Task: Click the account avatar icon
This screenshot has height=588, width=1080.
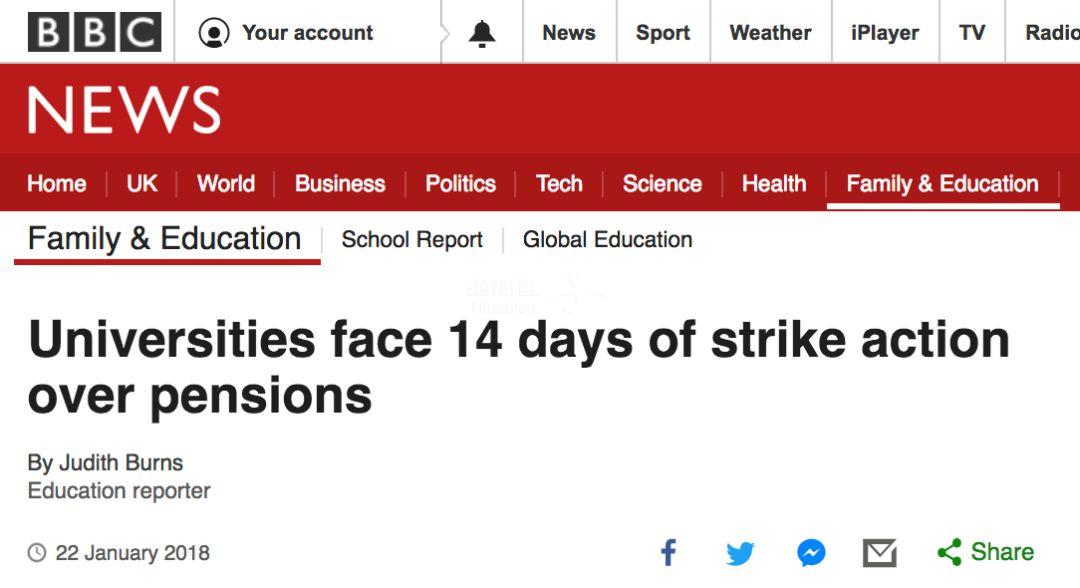Action: [x=214, y=33]
